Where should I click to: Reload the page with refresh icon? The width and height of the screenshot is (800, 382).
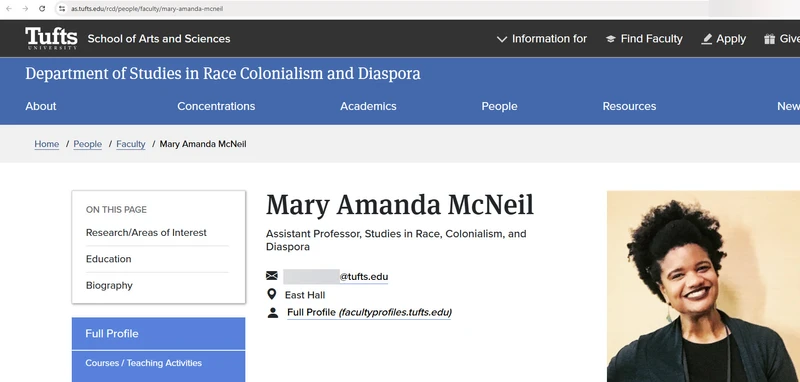point(42,9)
